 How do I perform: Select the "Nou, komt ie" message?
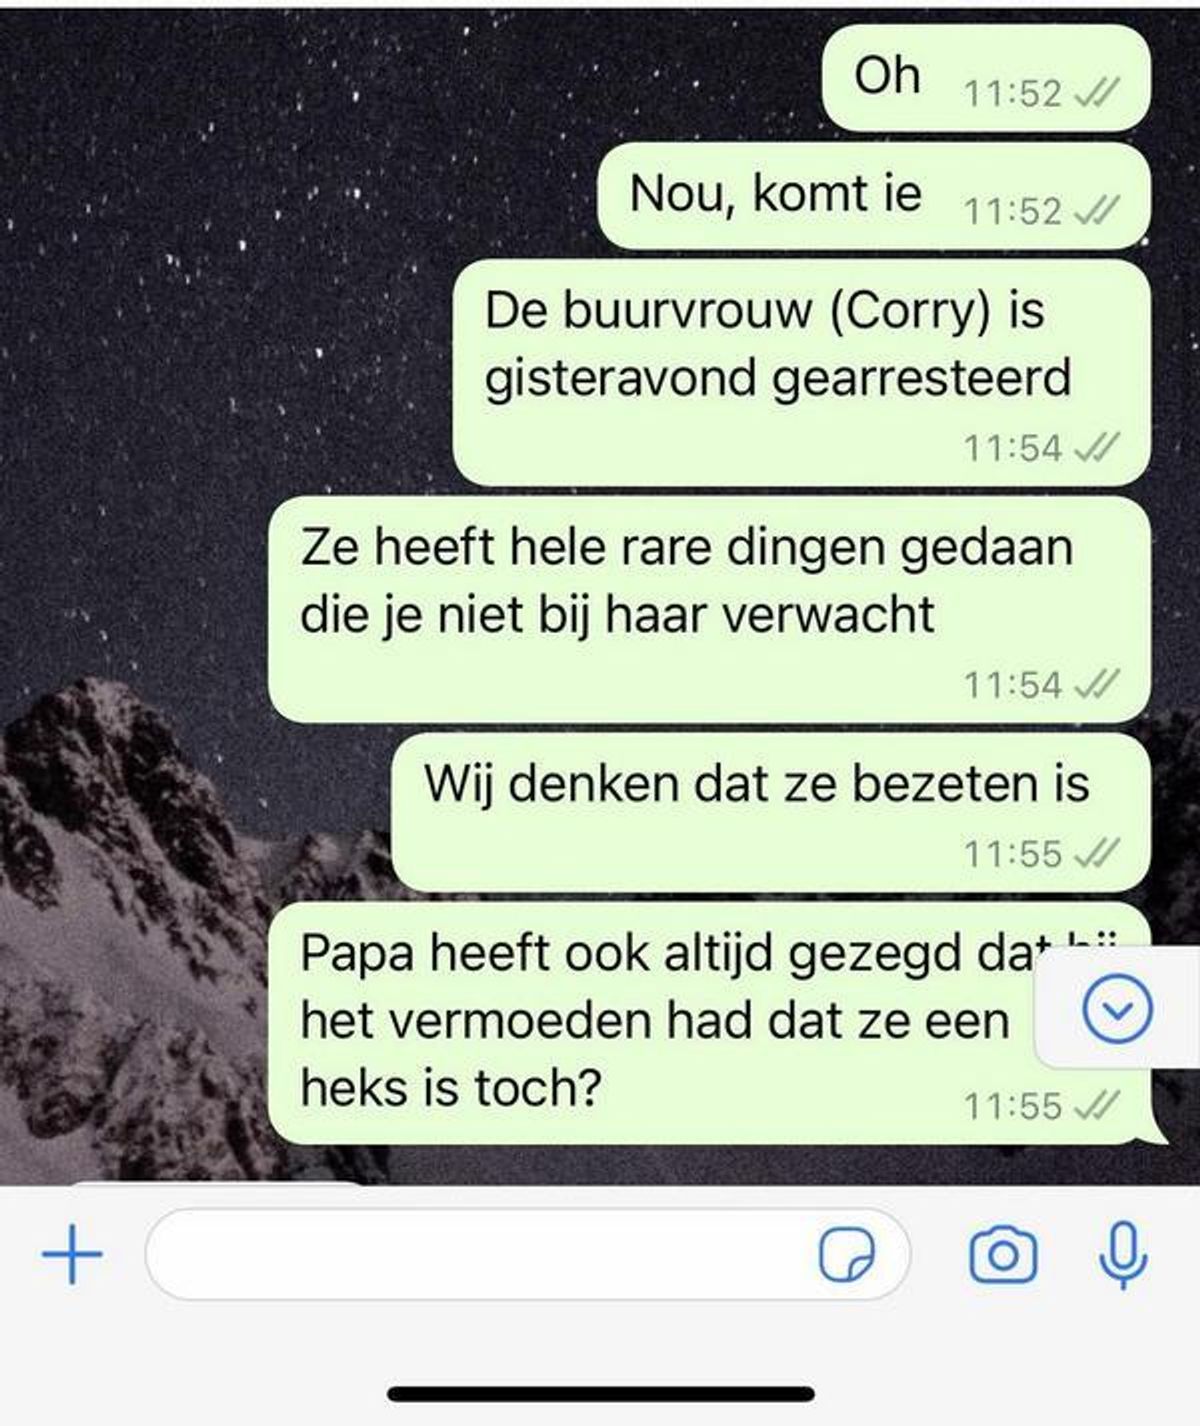874,196
